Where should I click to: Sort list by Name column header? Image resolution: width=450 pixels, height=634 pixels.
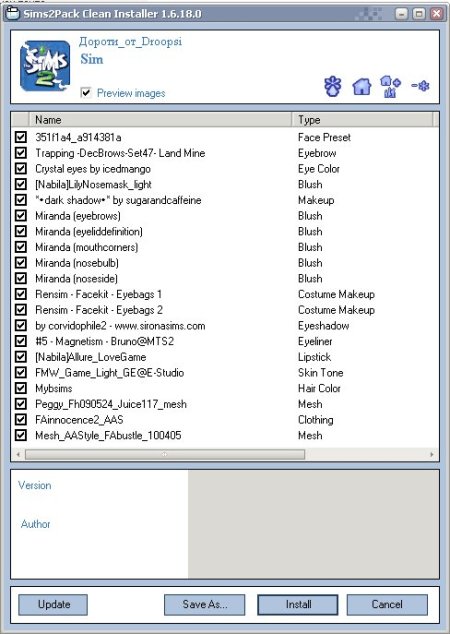click(160, 120)
